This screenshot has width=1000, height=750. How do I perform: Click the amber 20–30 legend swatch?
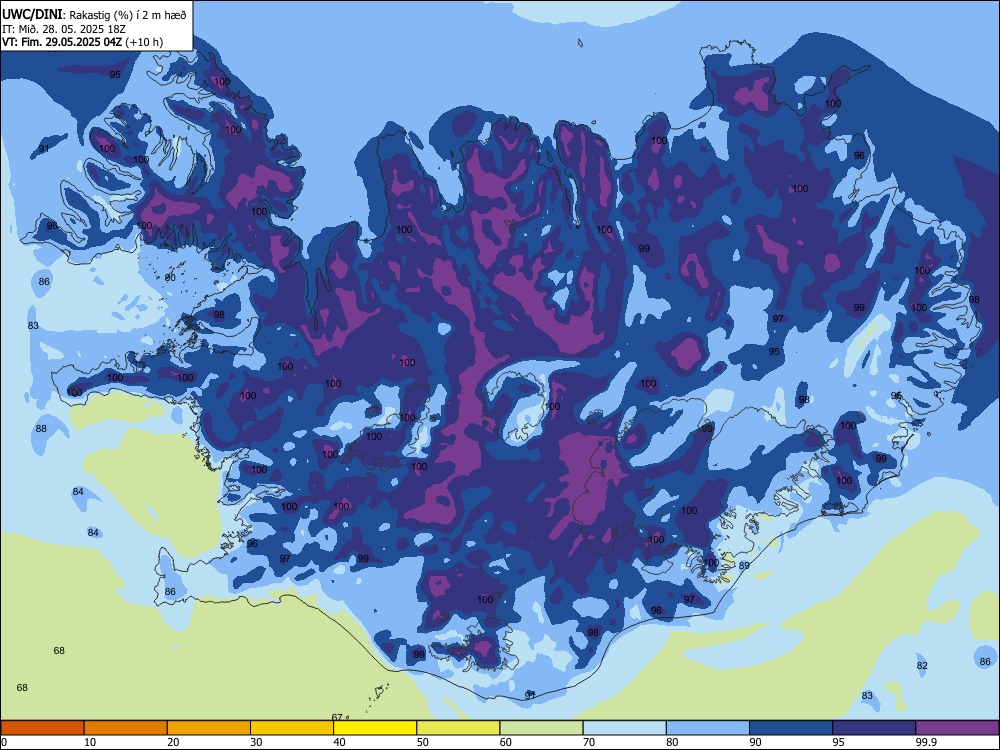209,728
